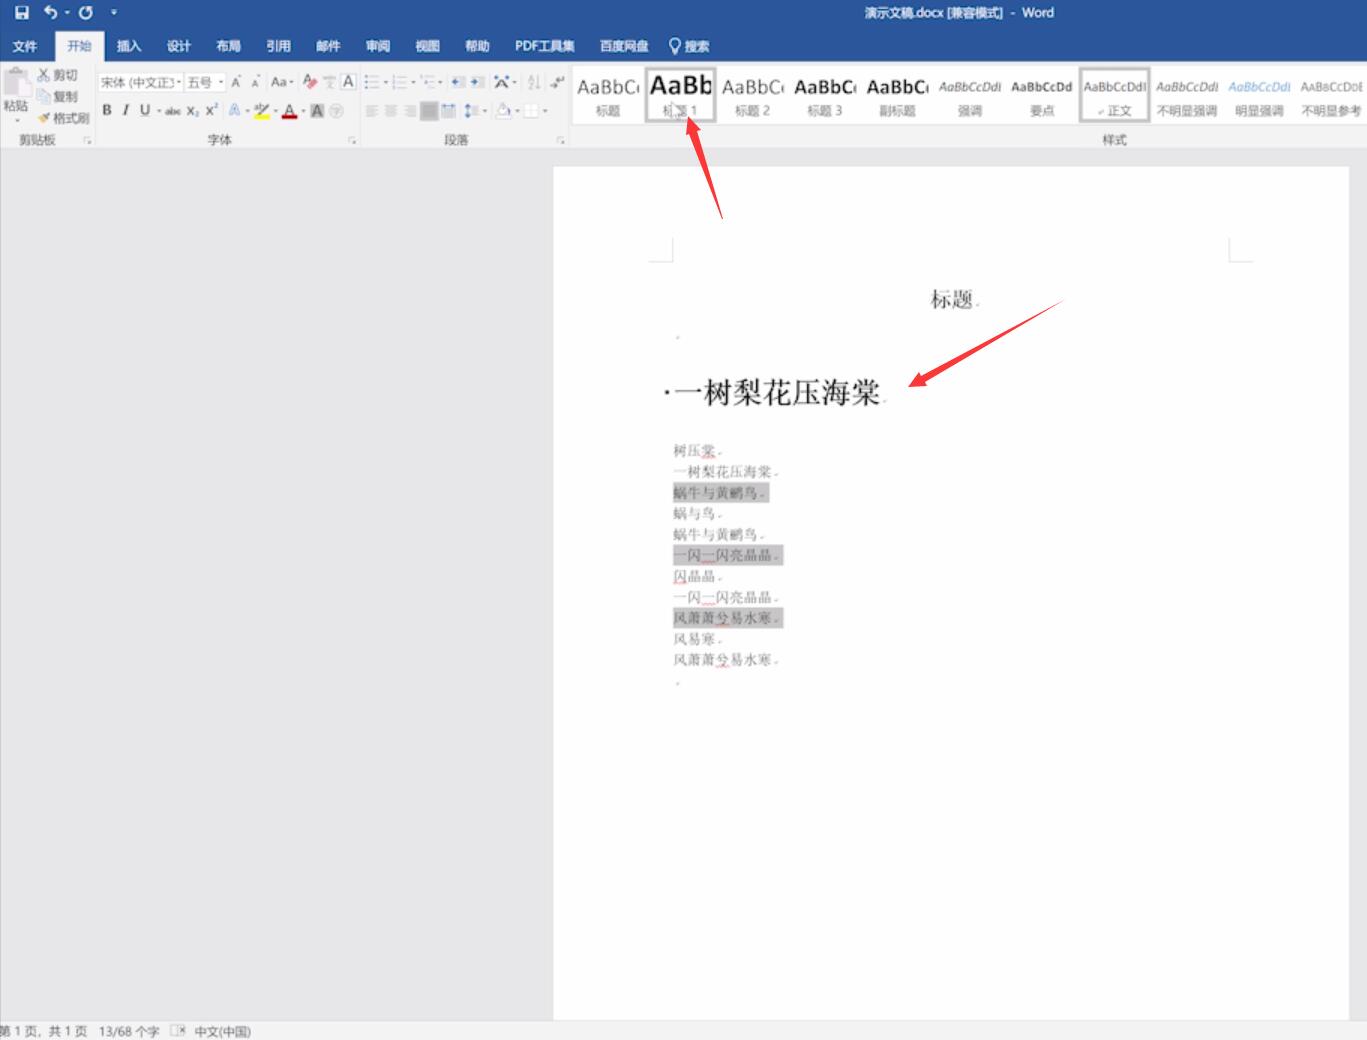Open the phonetic guide (拼音) tool

point(329,82)
